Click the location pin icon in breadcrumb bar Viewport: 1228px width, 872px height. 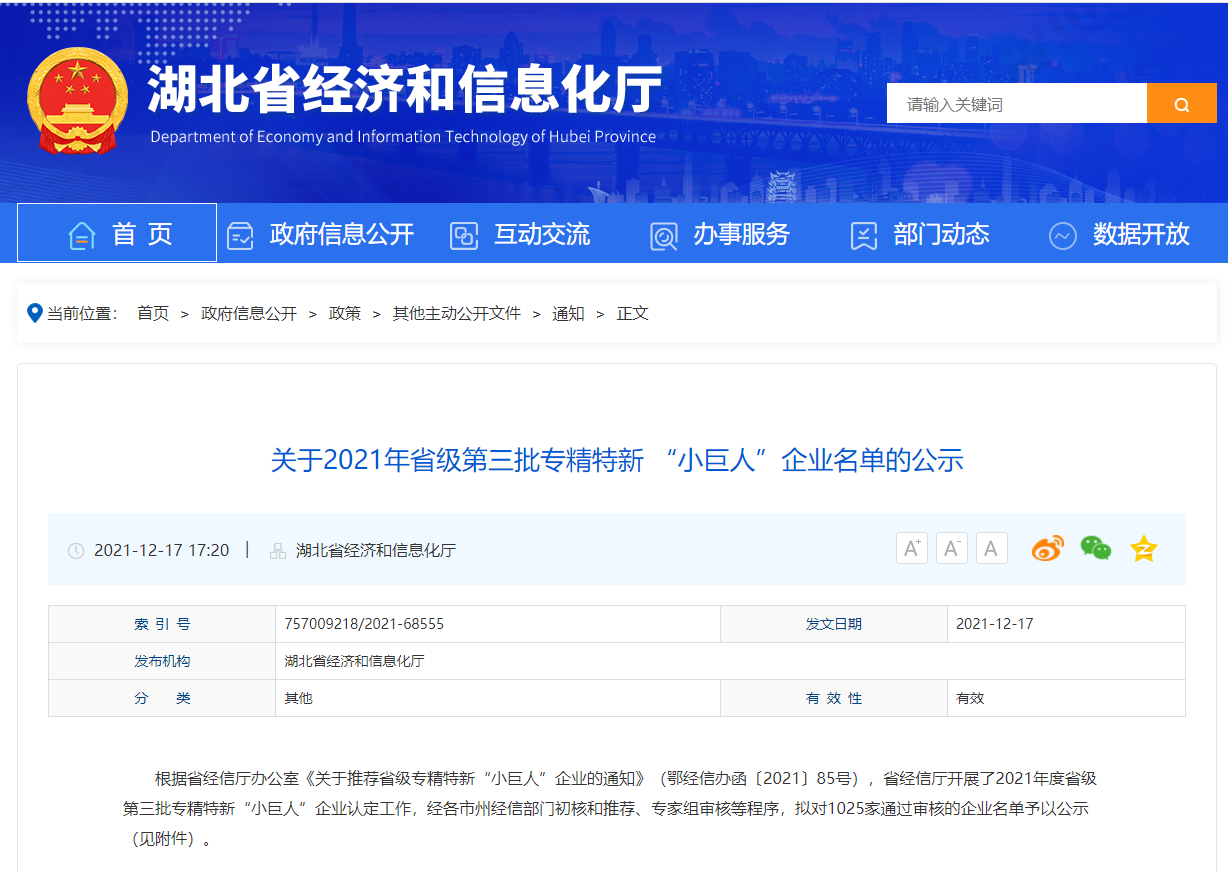point(35,313)
